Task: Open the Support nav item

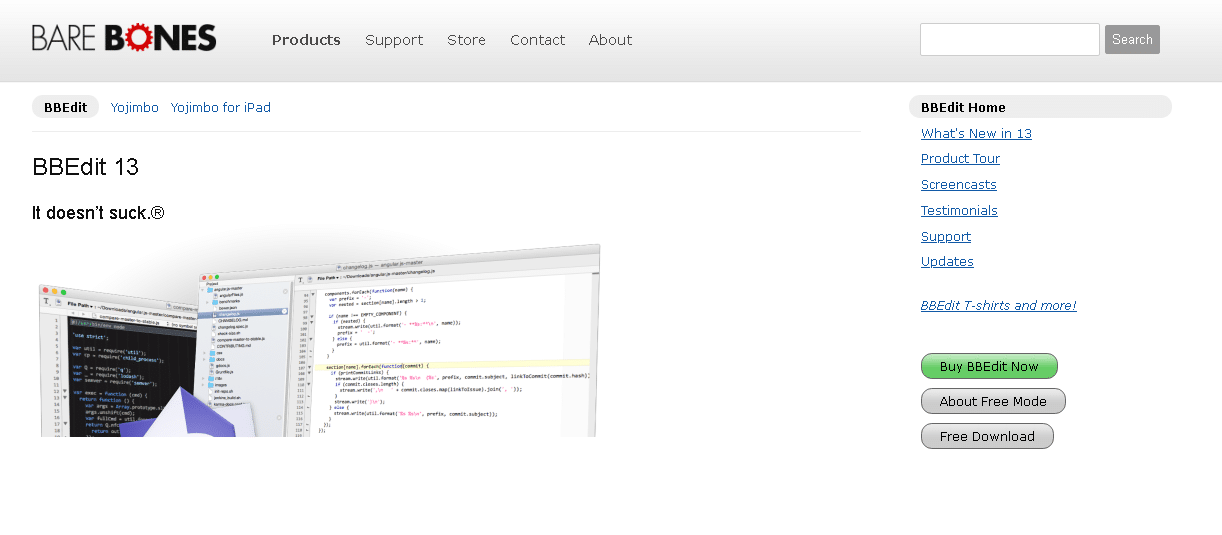Action: coord(394,40)
